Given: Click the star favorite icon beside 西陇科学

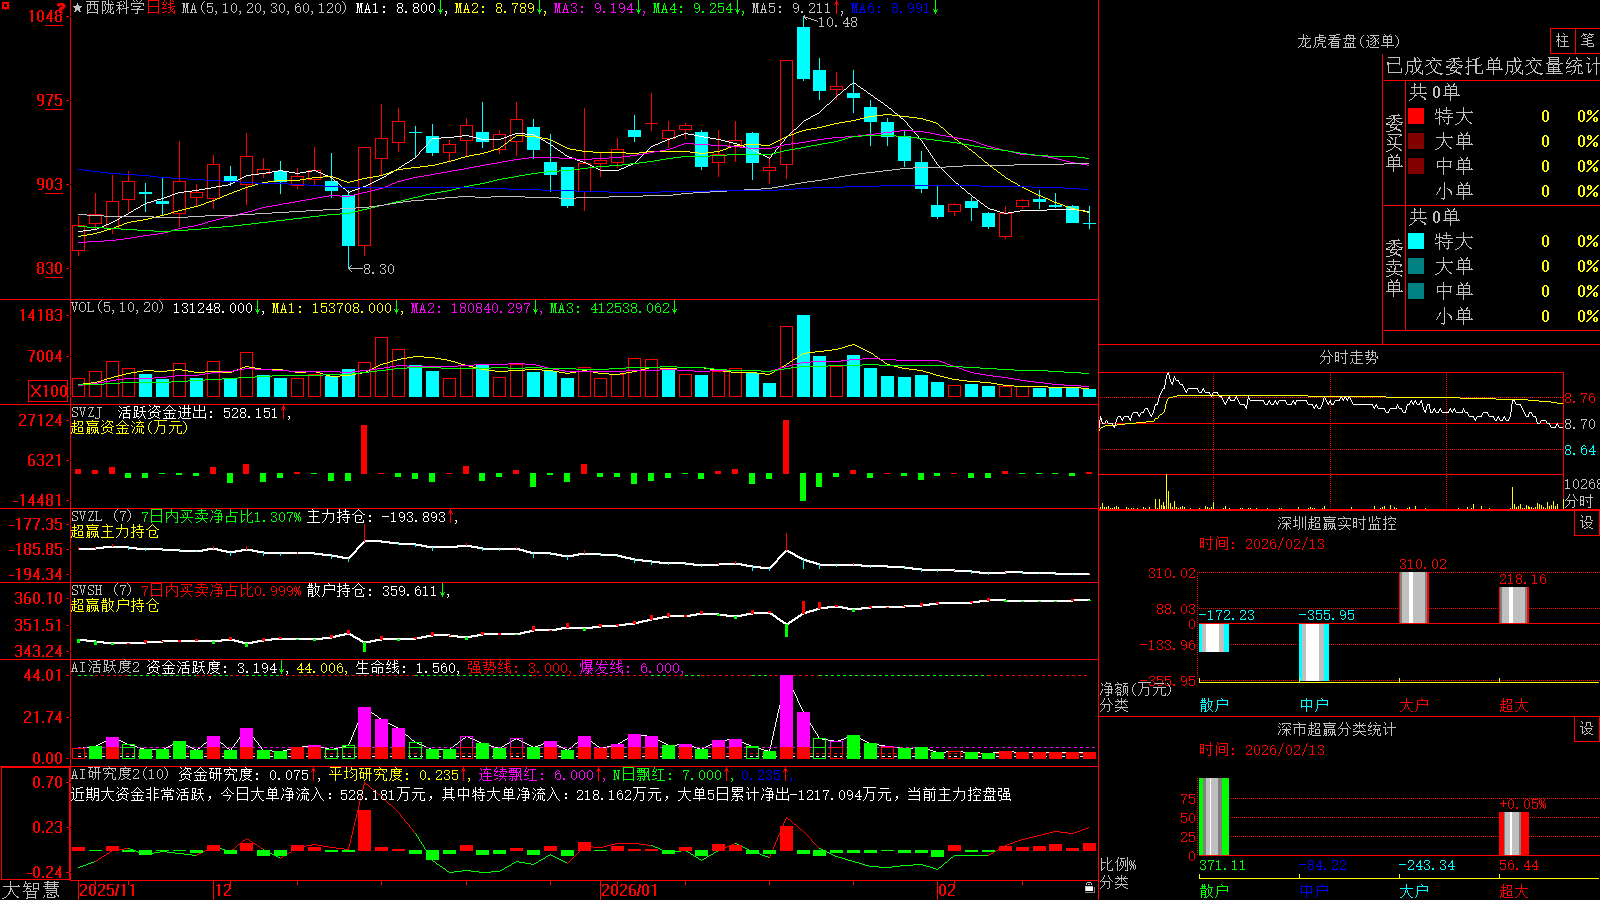Looking at the screenshot, I should (x=78, y=8).
